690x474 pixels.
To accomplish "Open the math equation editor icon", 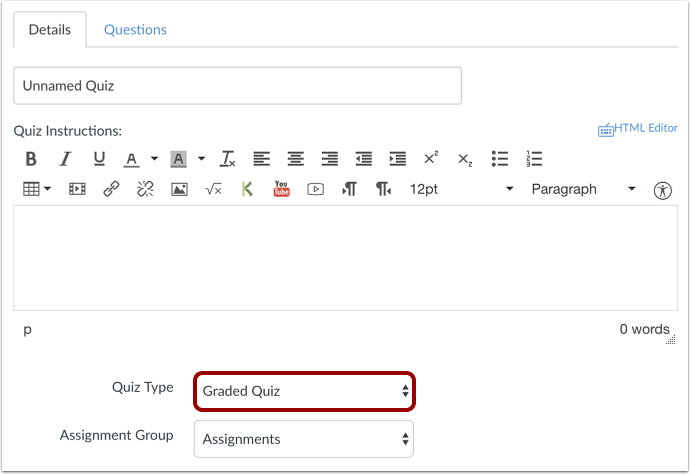I will click(213, 189).
